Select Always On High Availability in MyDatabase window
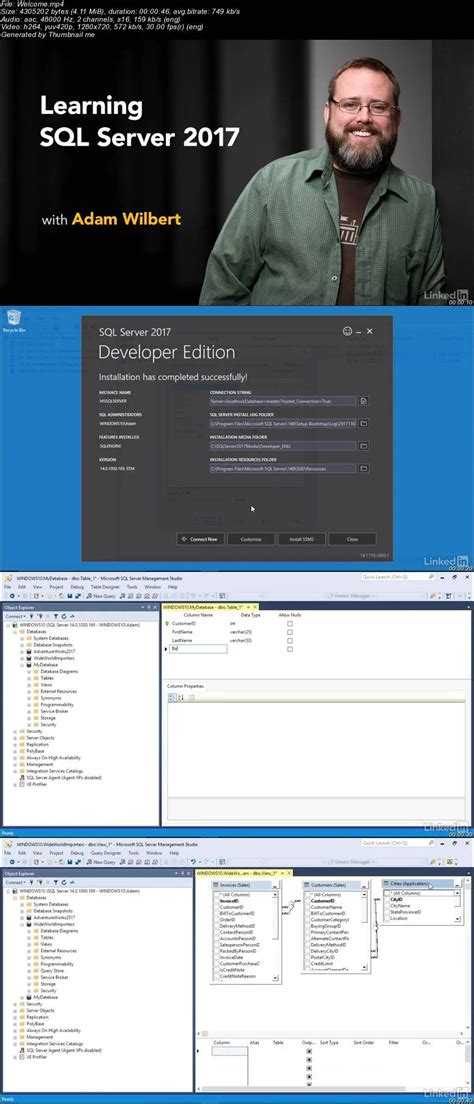The image size is (474, 1104). click(x=52, y=758)
